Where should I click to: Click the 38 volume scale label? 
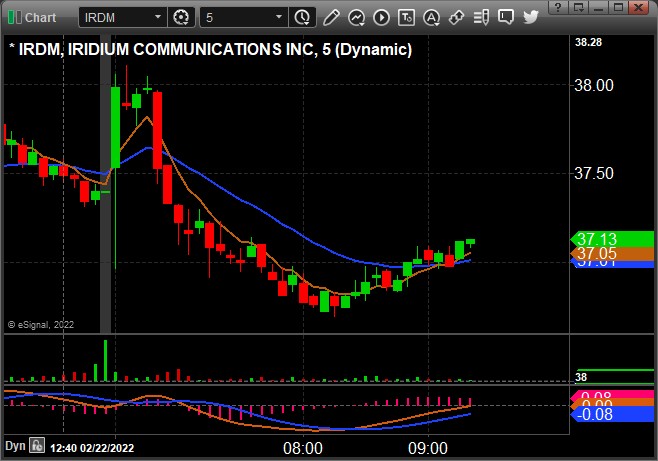581,377
